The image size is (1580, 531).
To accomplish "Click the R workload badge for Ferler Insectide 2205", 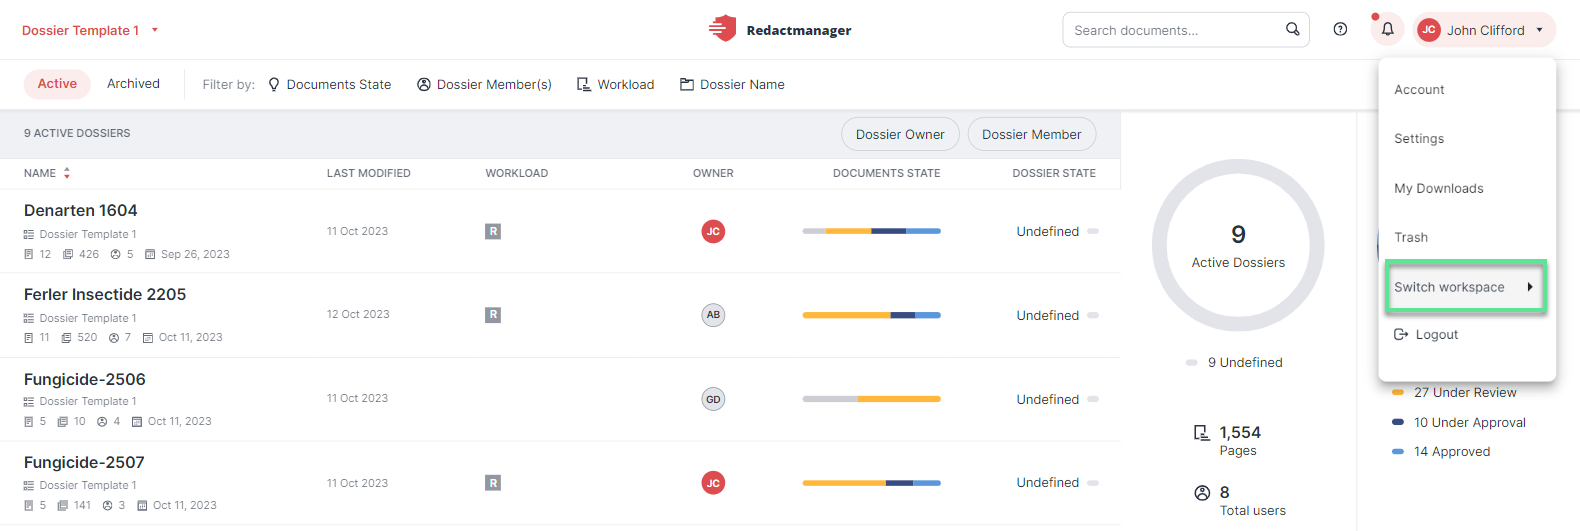I will pyautogui.click(x=493, y=315).
